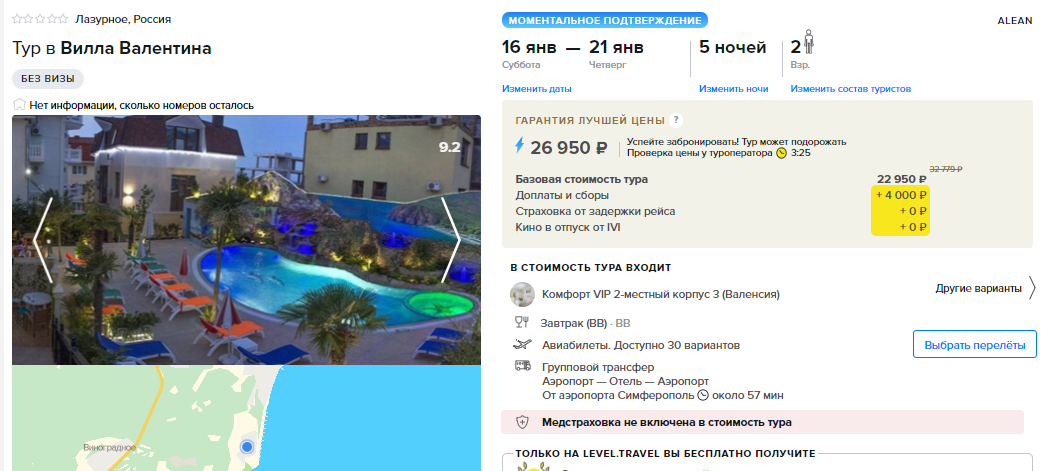The height and width of the screenshot is (471, 1048).
Task: Expand Другие варианты room options chevron
Action: click(x=1032, y=289)
